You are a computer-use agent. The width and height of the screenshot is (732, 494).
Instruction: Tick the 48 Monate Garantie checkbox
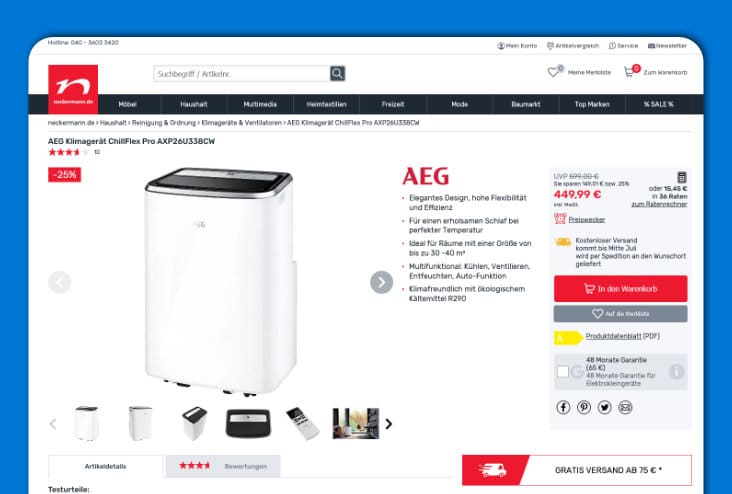coord(563,372)
